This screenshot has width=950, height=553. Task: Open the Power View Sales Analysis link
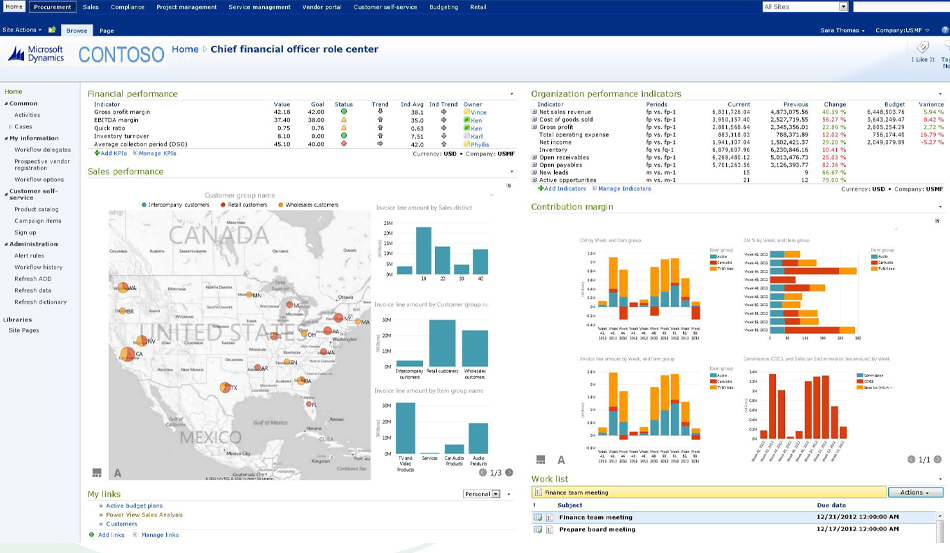pos(144,515)
